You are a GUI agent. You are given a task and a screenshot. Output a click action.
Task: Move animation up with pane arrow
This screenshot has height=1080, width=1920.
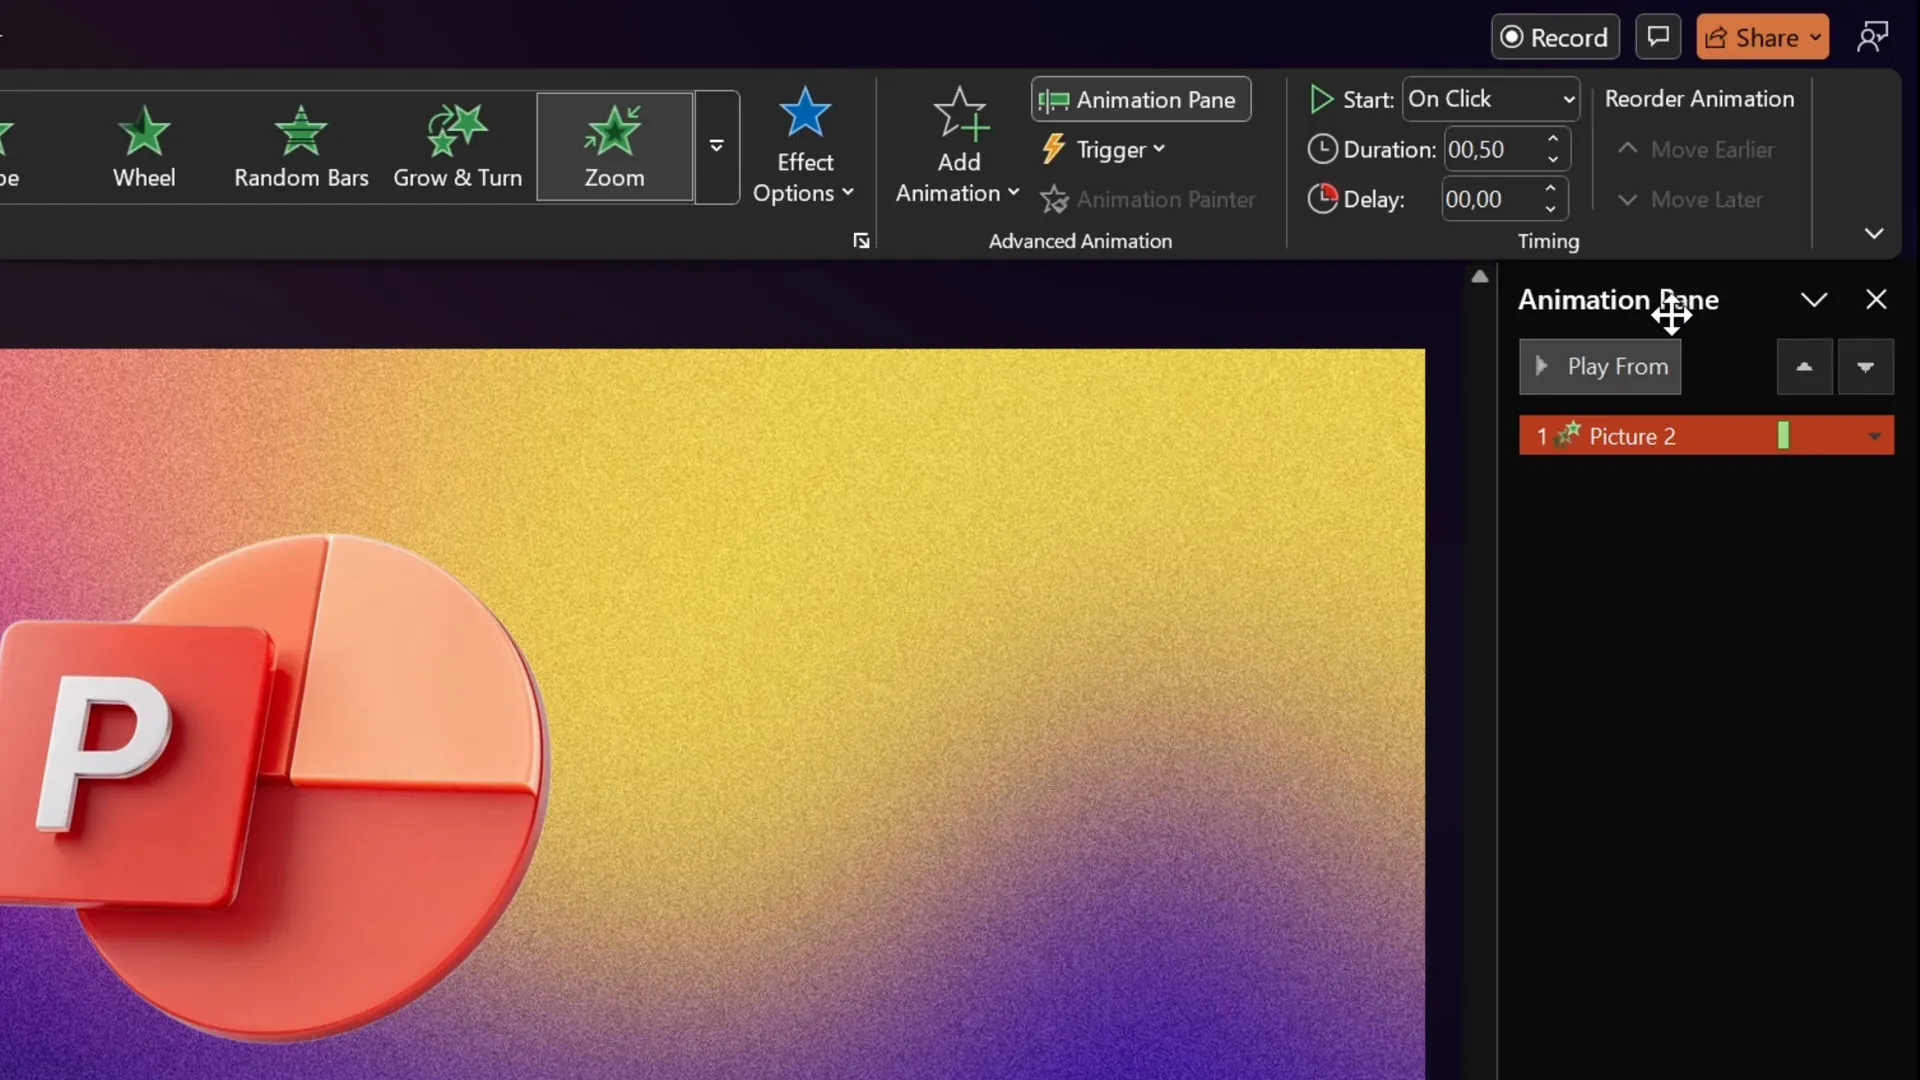pyautogui.click(x=1804, y=367)
